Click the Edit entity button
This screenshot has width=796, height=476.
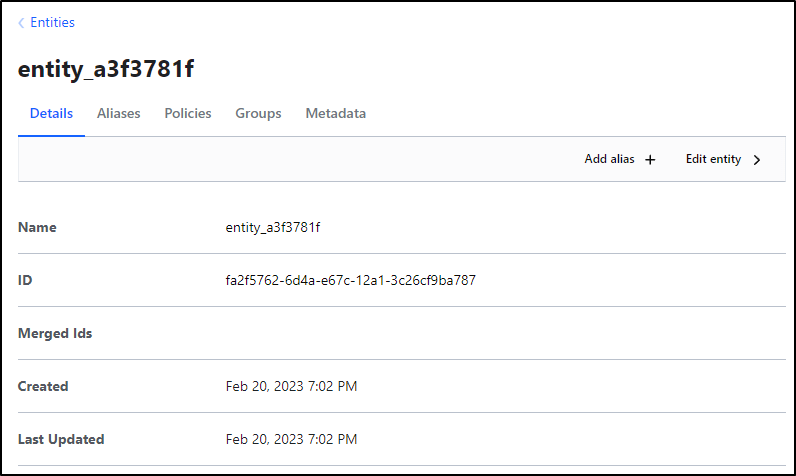723,159
